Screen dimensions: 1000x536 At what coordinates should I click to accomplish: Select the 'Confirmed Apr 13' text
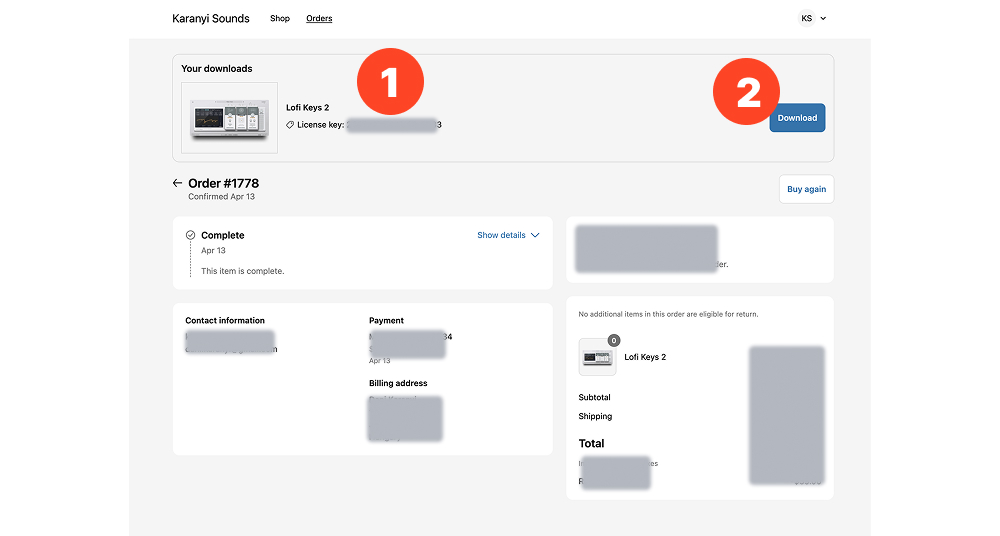pos(221,197)
